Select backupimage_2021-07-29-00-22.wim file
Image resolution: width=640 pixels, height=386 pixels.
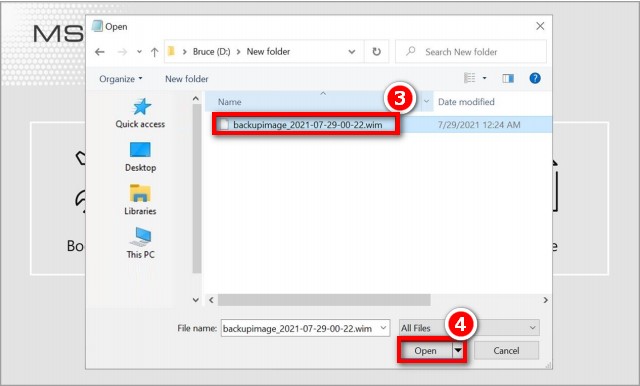coord(307,125)
